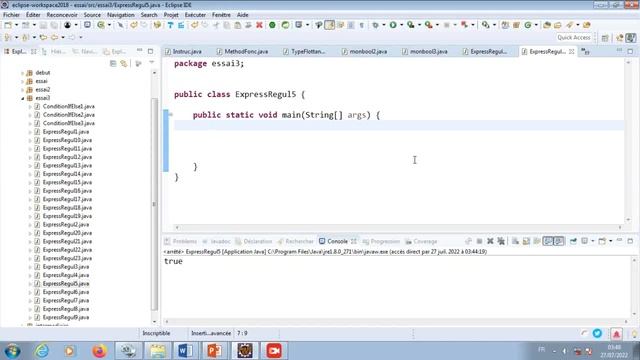Image resolution: width=640 pixels, height=360 pixels.
Task: Toggle the highlighted Mark Occurrences toolbar button
Action: click(x=329, y=25)
